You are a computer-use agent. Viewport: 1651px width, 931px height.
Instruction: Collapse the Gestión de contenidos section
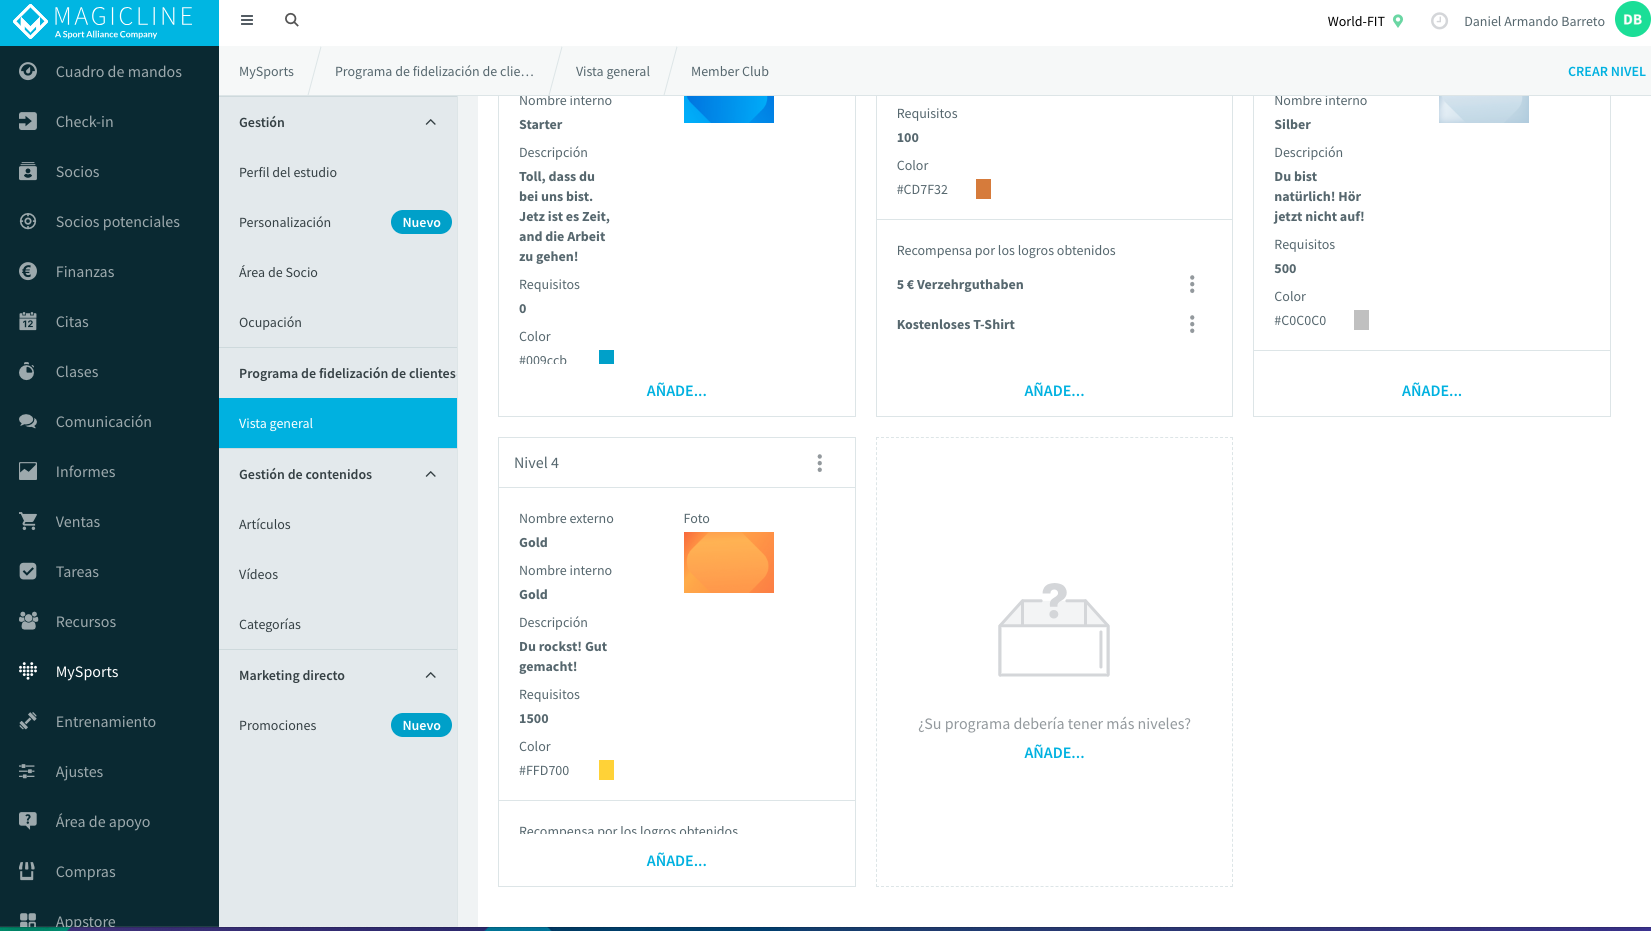[431, 474]
